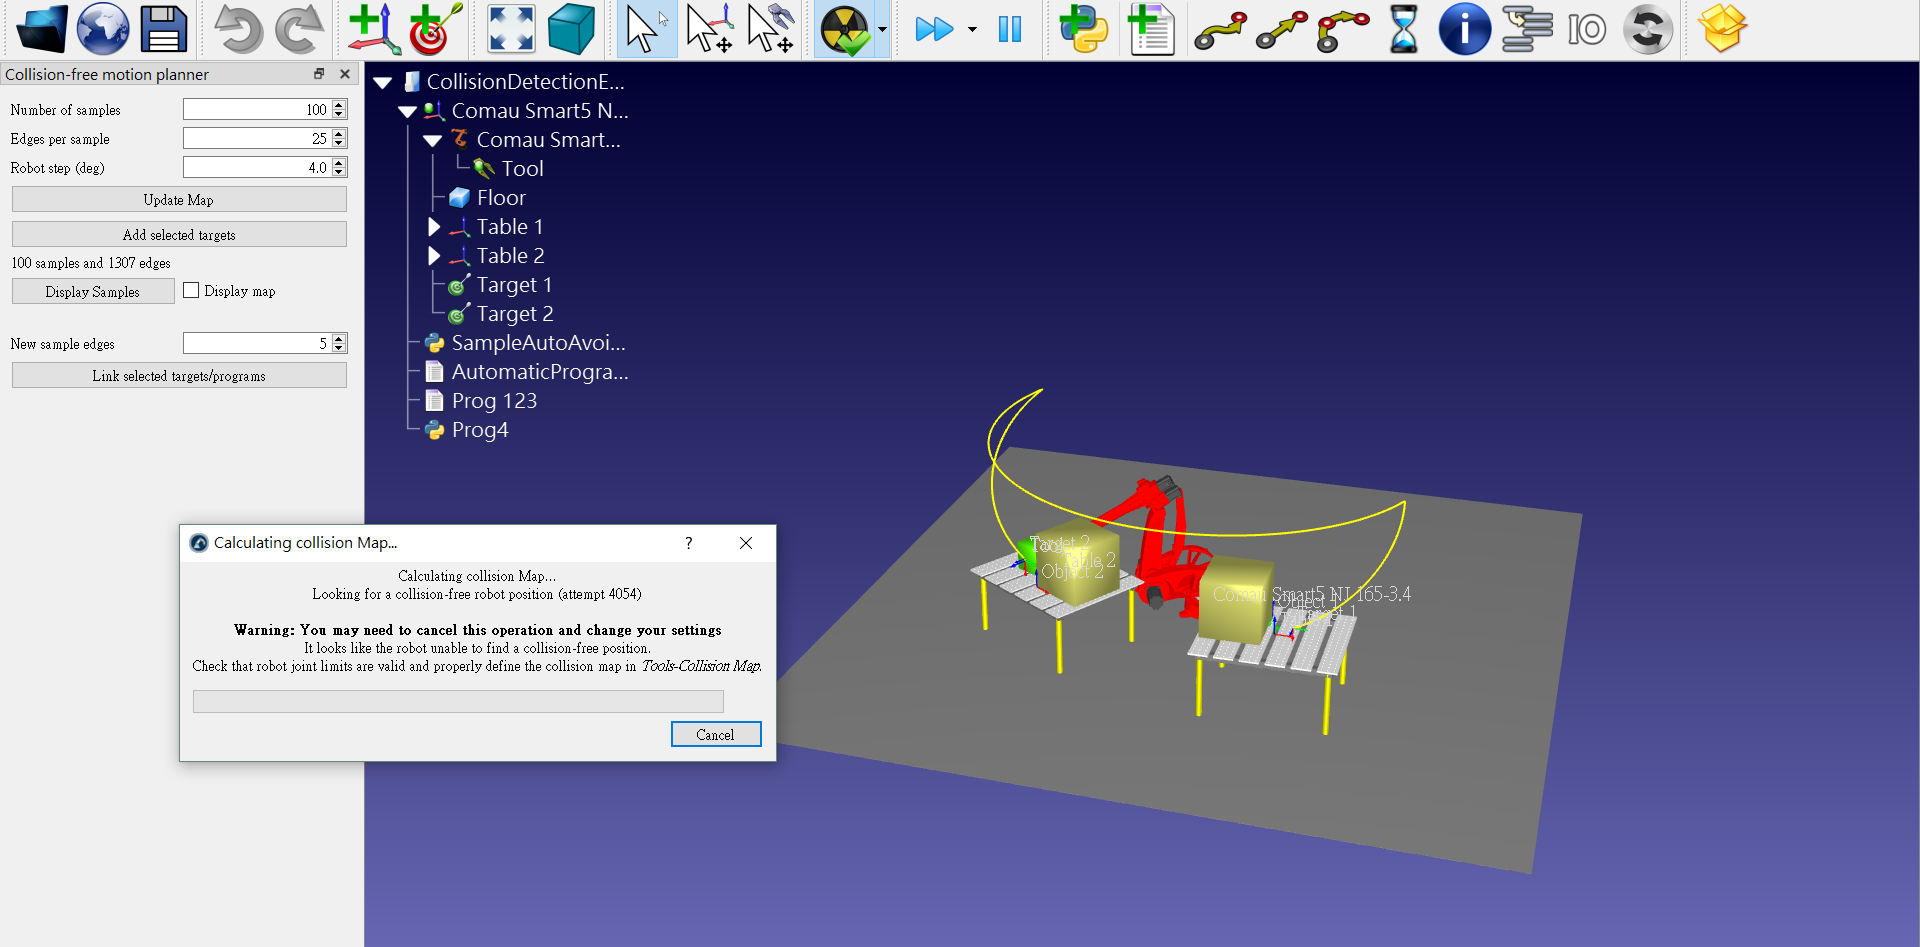This screenshot has width=1920, height=947.
Task: Expand the Table 2 tree node
Action: [434, 256]
